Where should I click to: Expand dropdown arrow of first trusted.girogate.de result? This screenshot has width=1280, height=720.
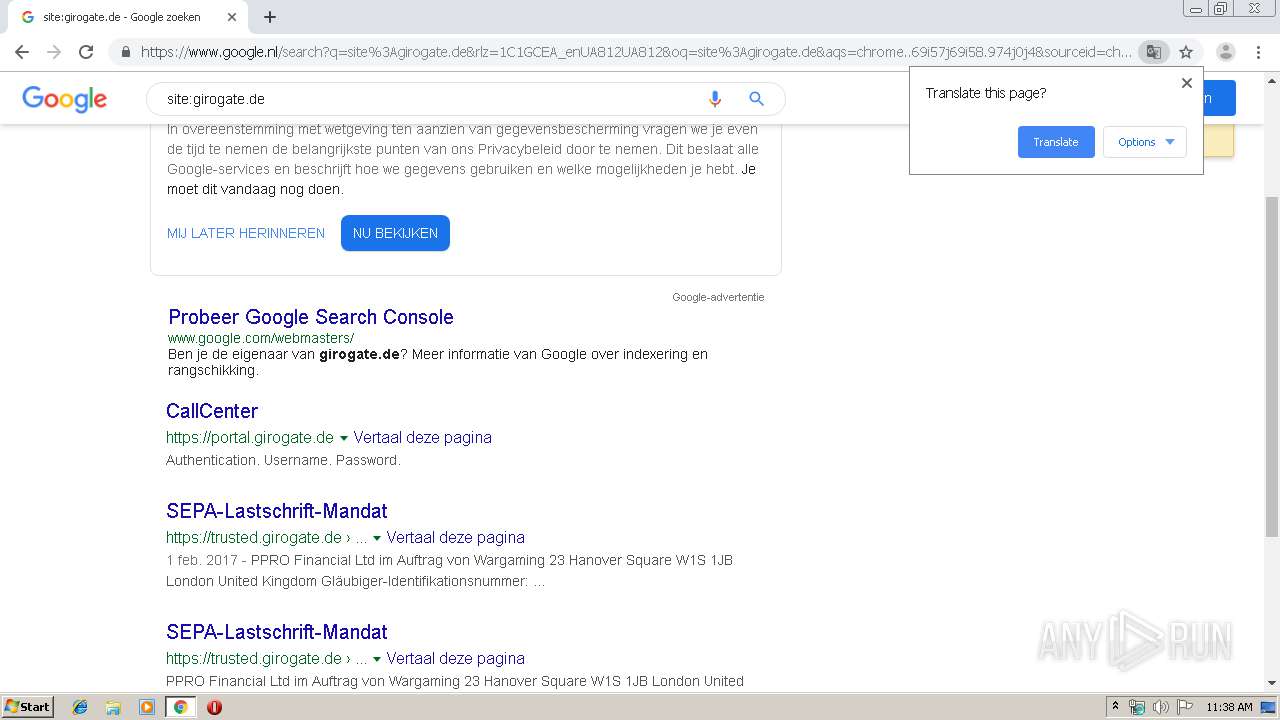[x=376, y=538]
